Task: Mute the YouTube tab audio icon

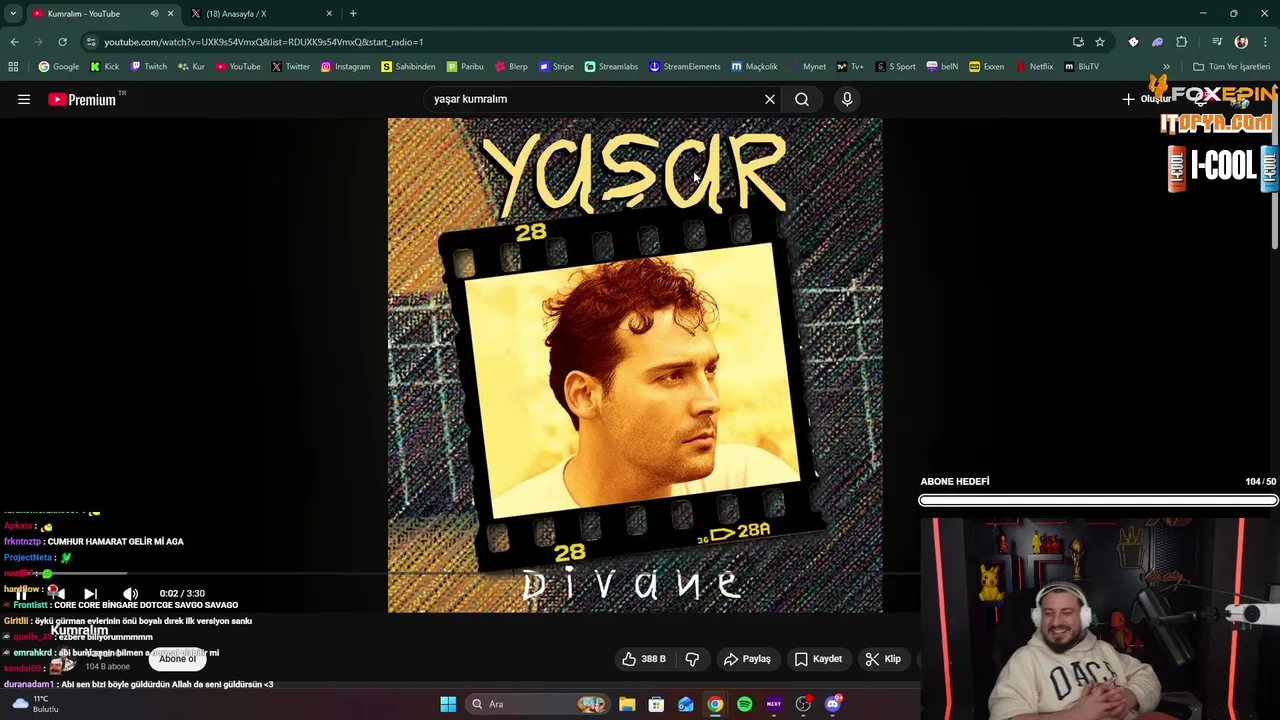Action: click(154, 13)
